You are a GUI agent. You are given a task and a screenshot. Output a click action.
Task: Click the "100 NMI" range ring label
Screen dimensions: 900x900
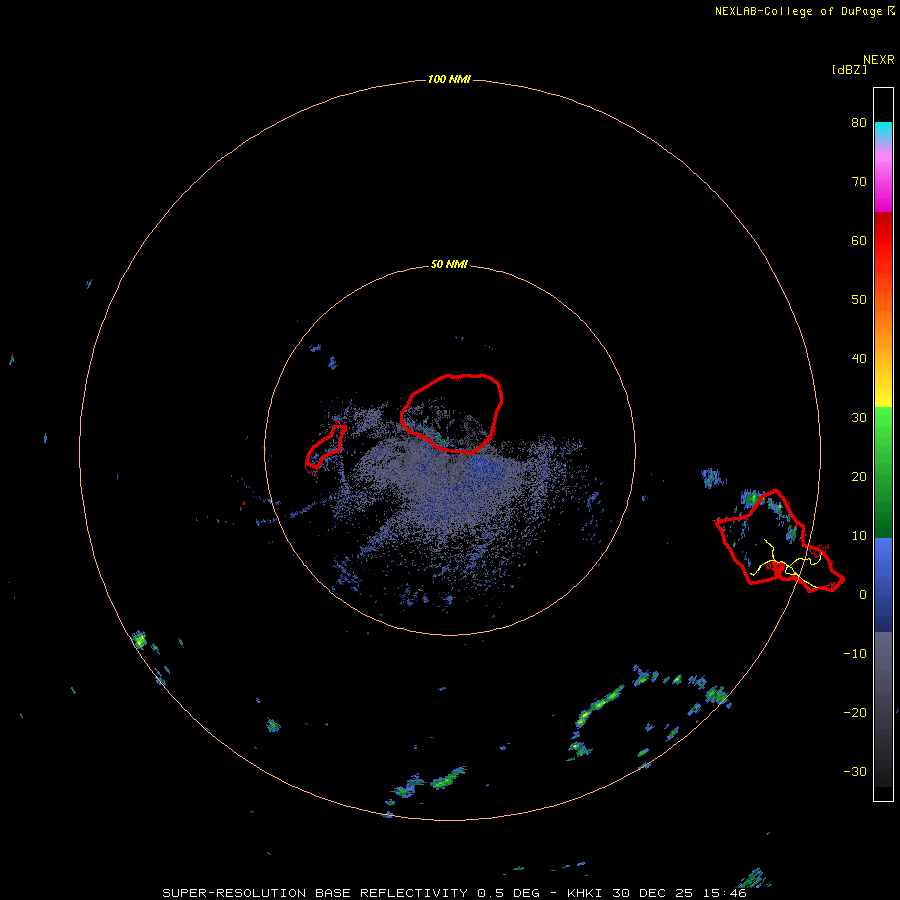click(449, 79)
